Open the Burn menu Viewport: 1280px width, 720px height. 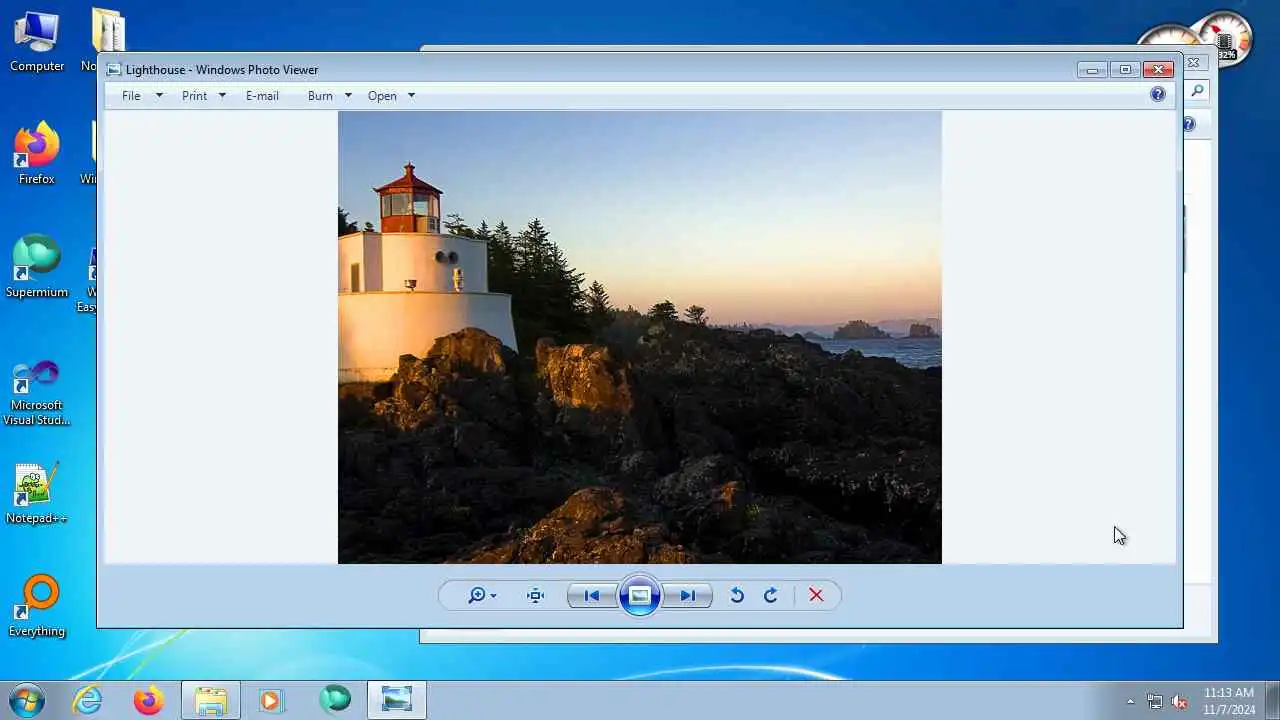(320, 96)
